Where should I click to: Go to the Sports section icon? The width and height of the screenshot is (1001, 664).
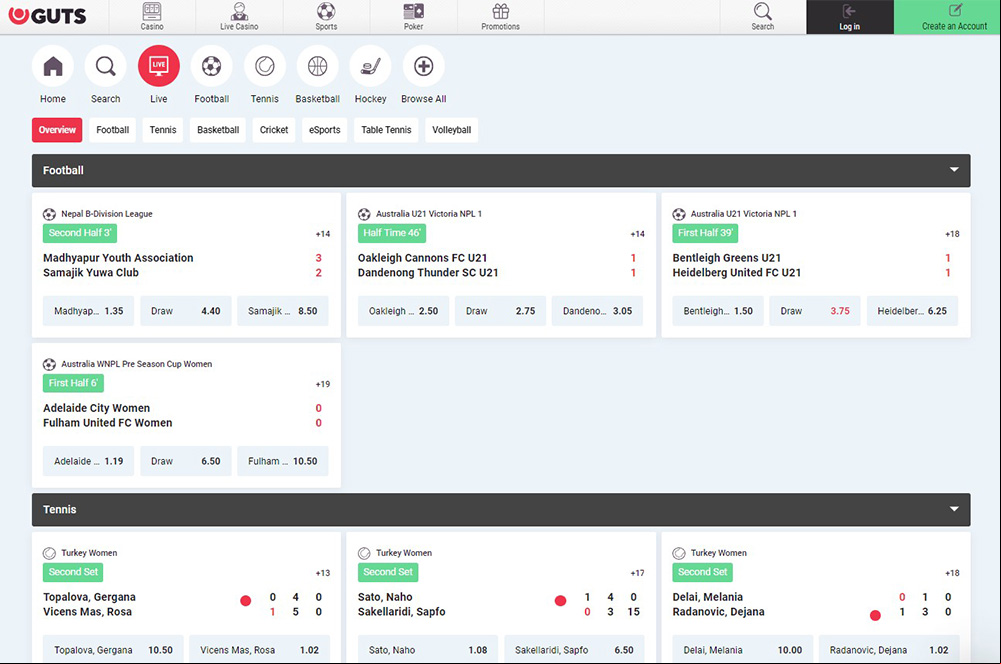pyautogui.click(x=326, y=17)
